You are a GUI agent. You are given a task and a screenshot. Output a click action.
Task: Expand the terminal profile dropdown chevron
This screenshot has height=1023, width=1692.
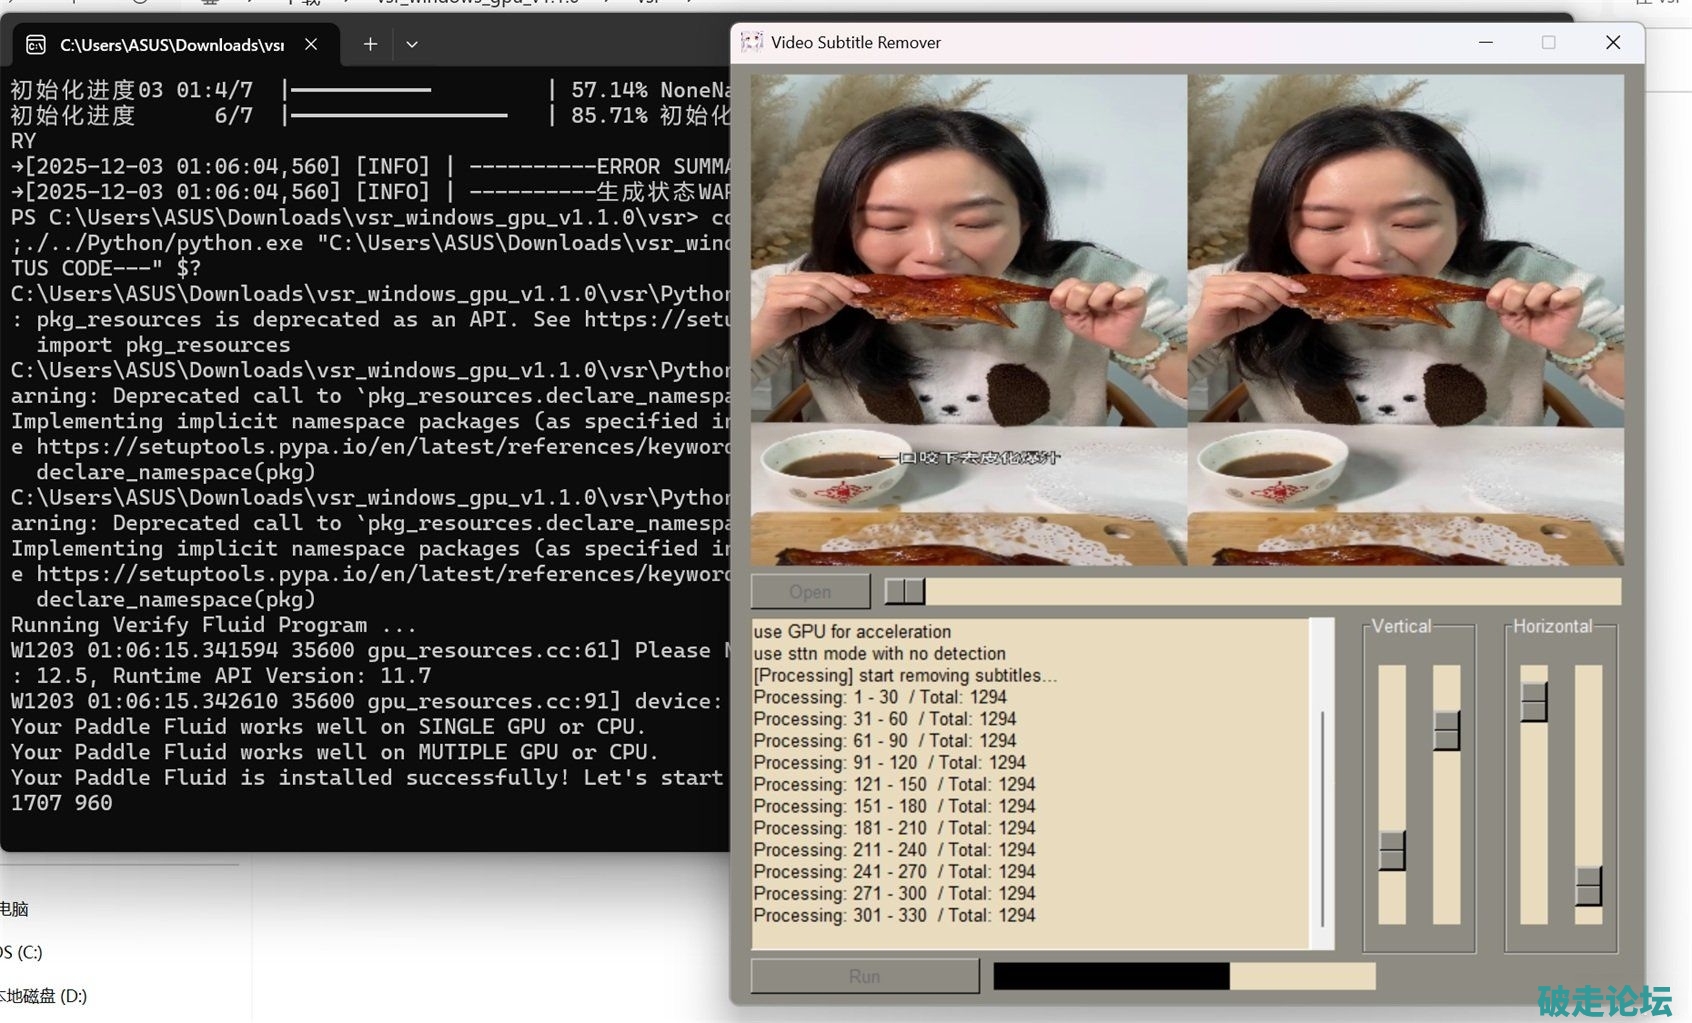coord(412,45)
